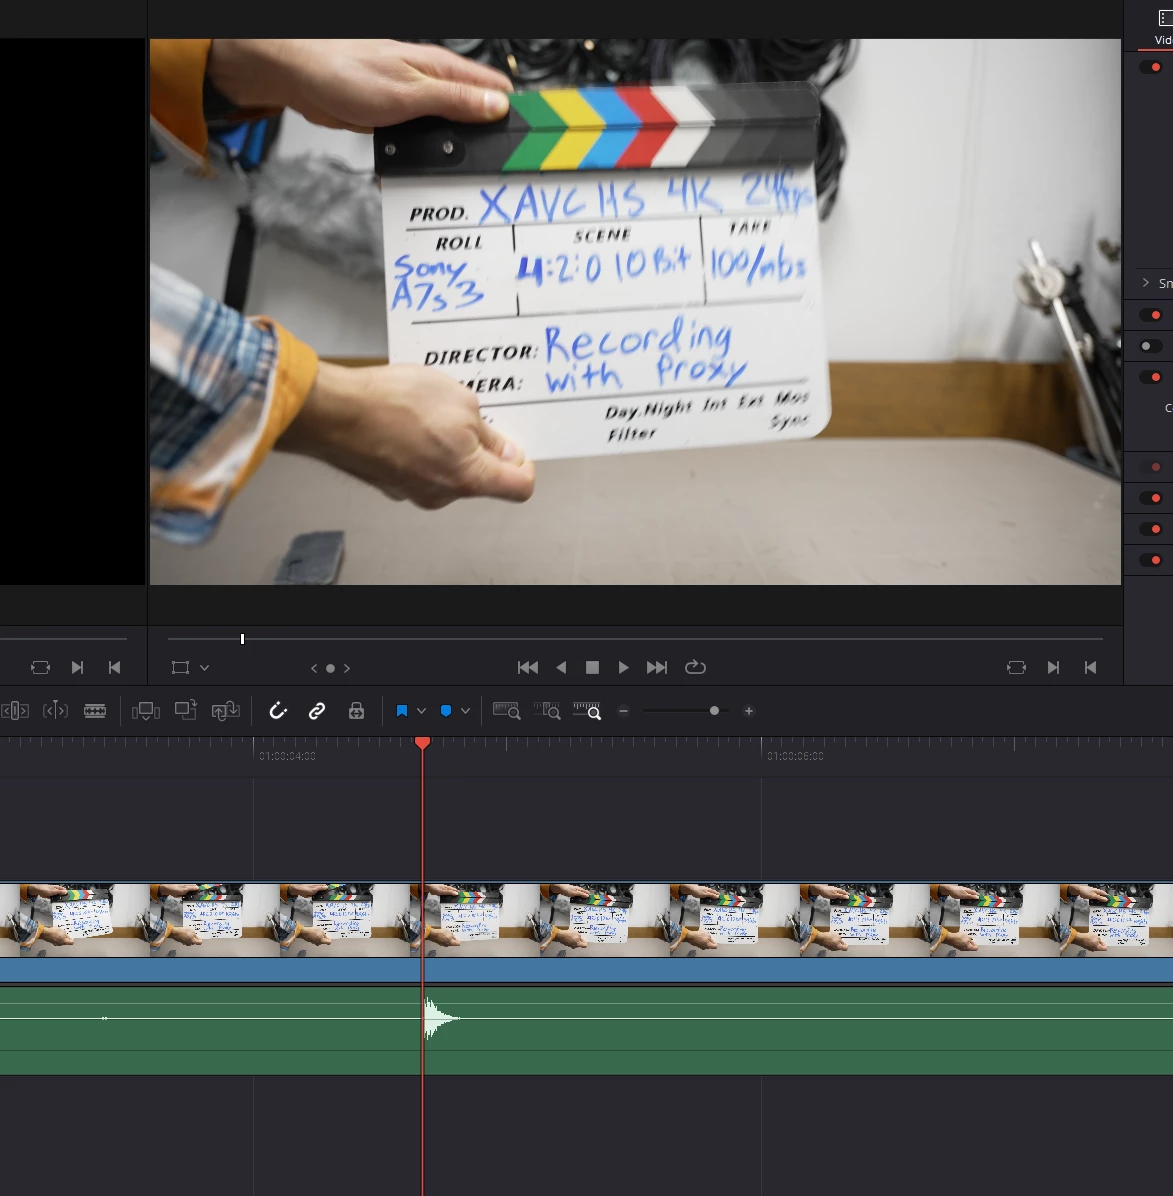1173x1196 pixels.
Task: Open the Flag color dropdown arrow
Action: click(421, 711)
